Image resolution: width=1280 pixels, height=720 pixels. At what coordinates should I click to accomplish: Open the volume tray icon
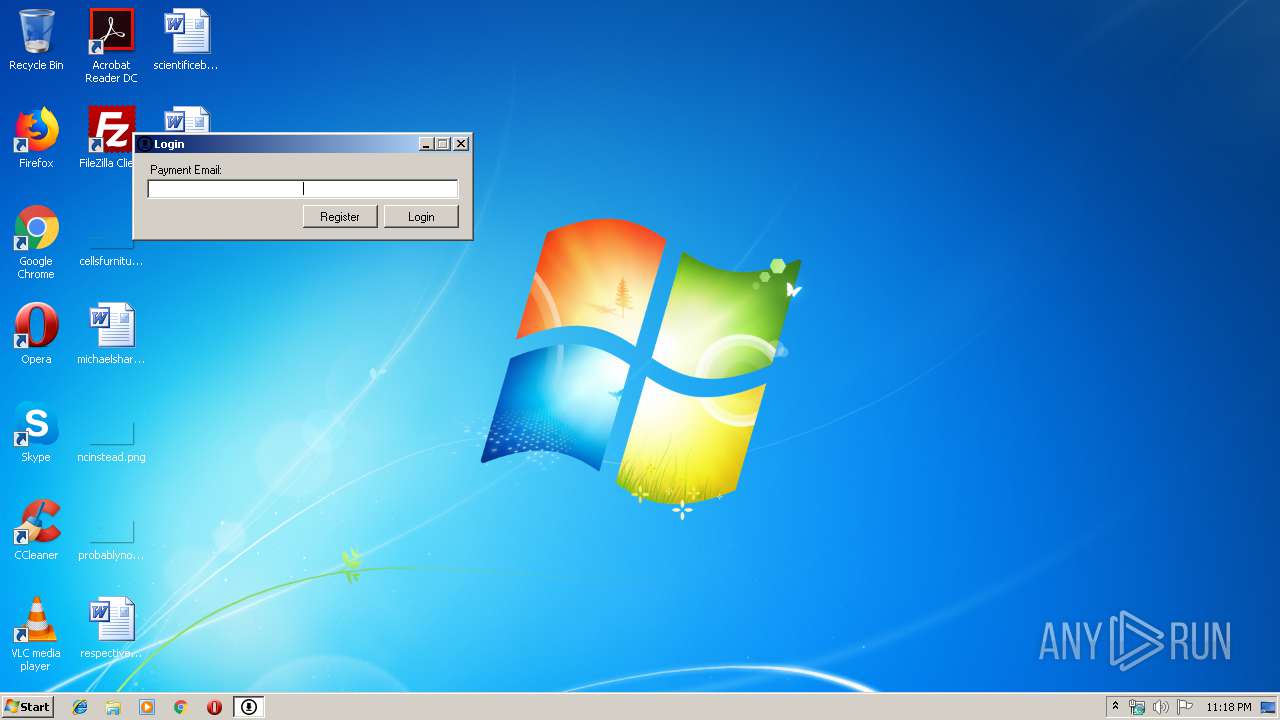pyautogui.click(x=1161, y=707)
